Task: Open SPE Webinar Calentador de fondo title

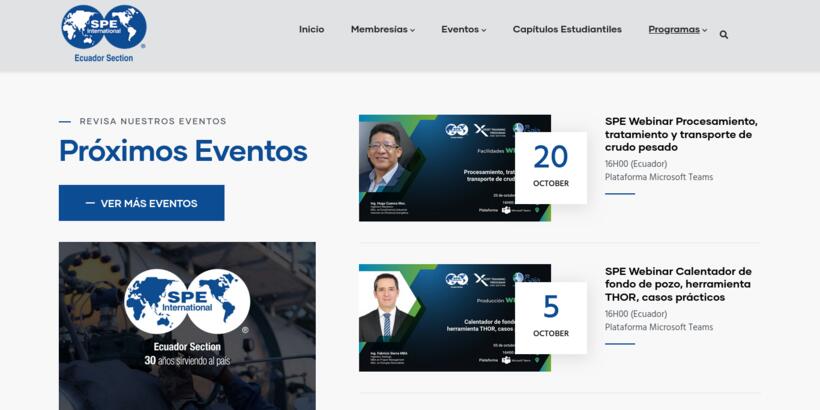Action: click(678, 284)
